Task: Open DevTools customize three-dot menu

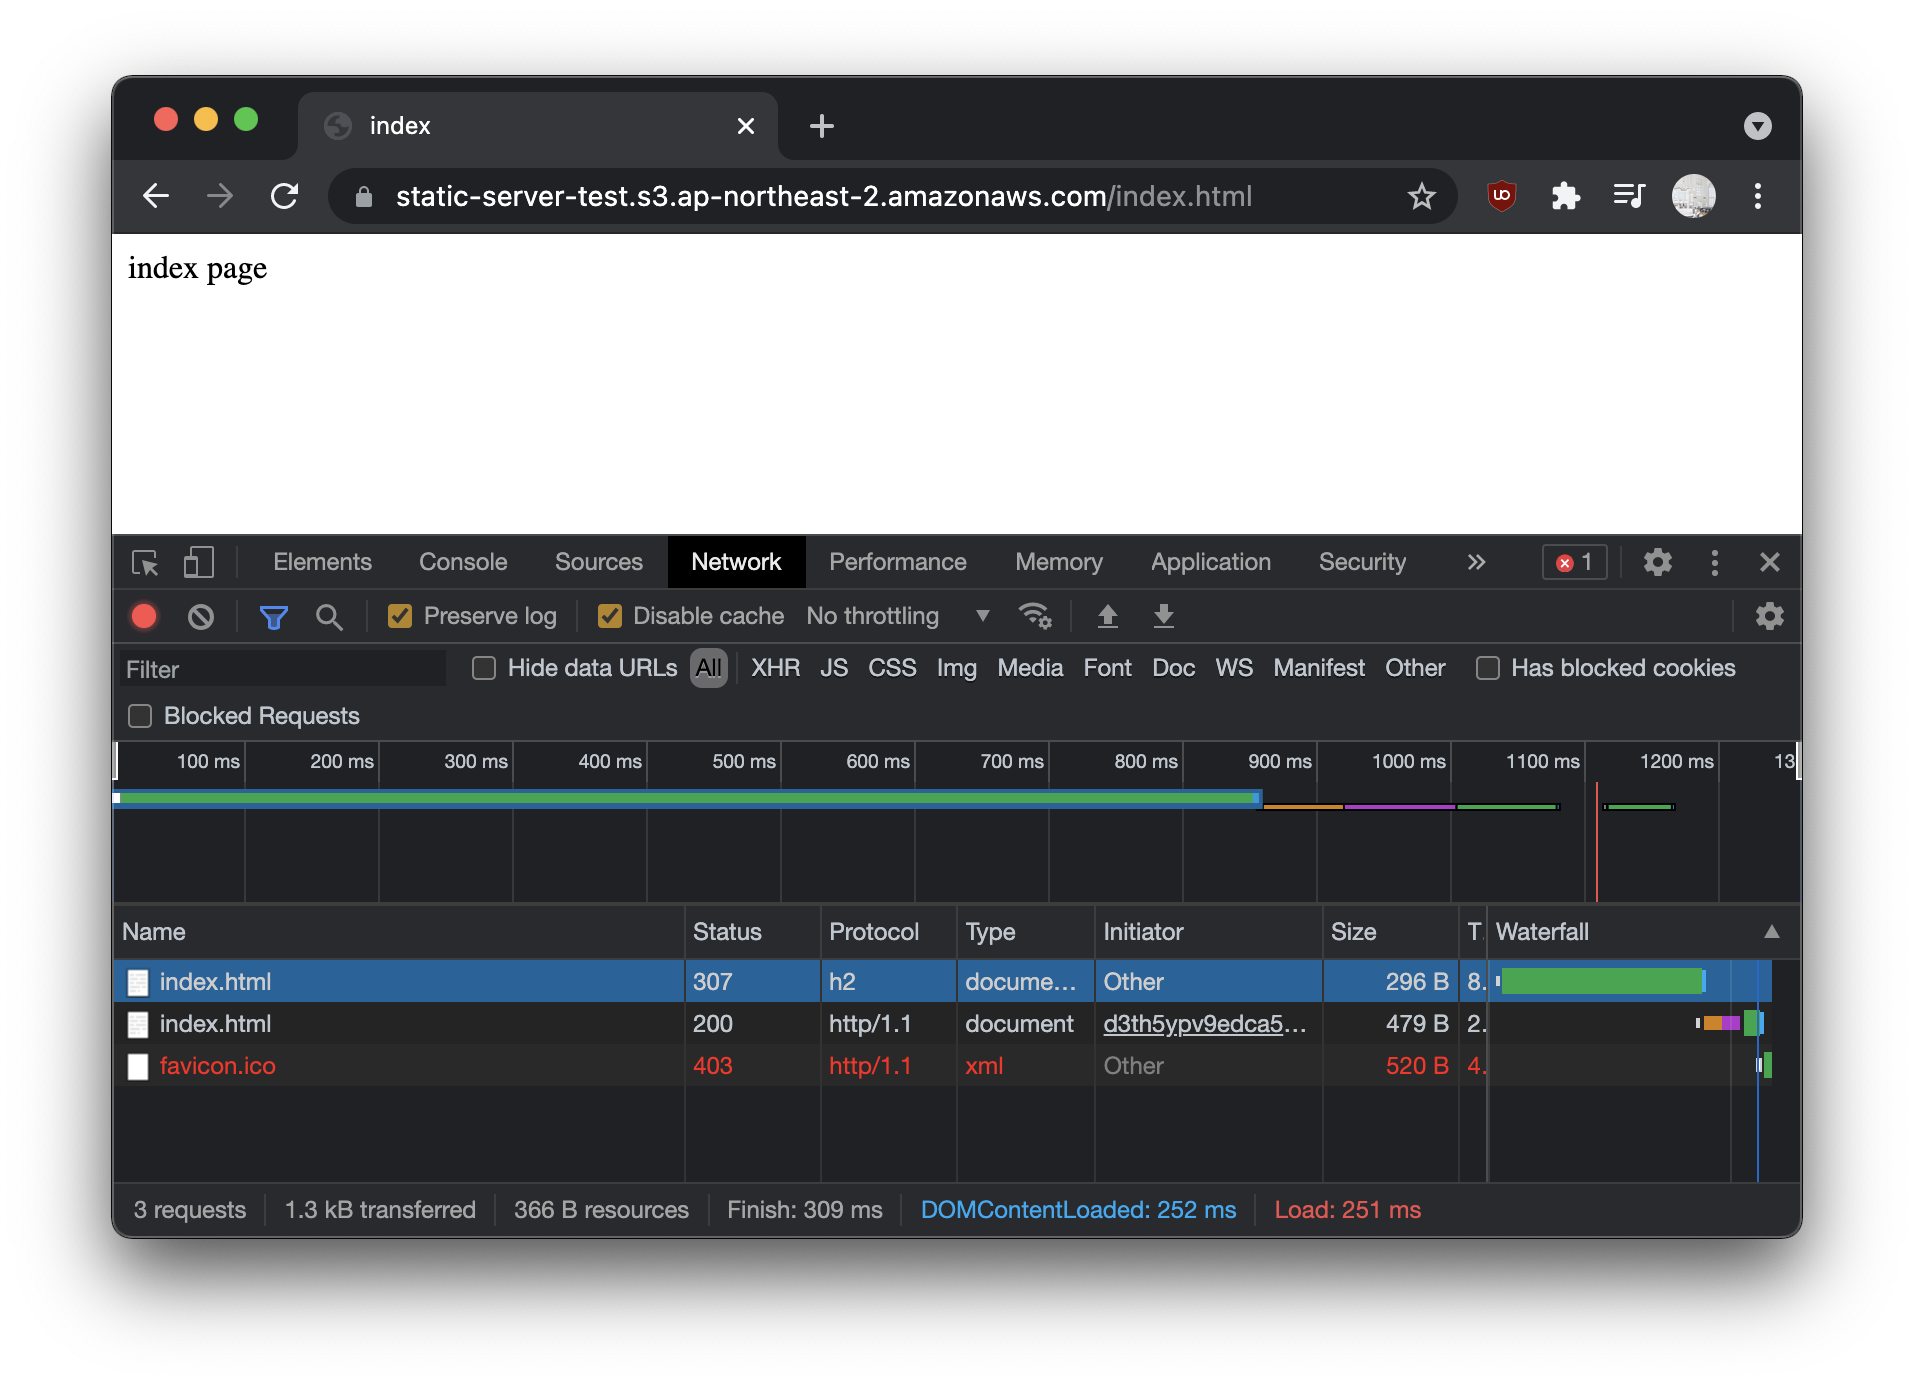Action: coord(1714,562)
